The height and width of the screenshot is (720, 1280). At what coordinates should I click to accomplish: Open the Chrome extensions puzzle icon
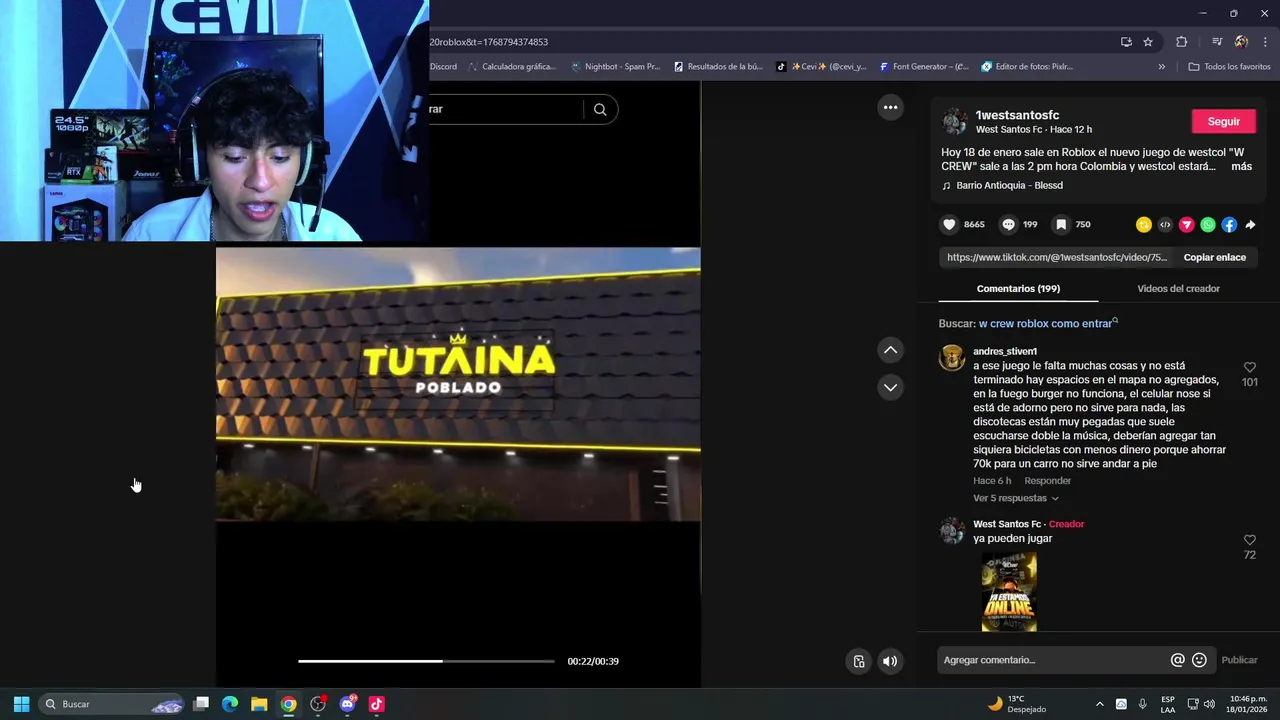pyautogui.click(x=1181, y=42)
